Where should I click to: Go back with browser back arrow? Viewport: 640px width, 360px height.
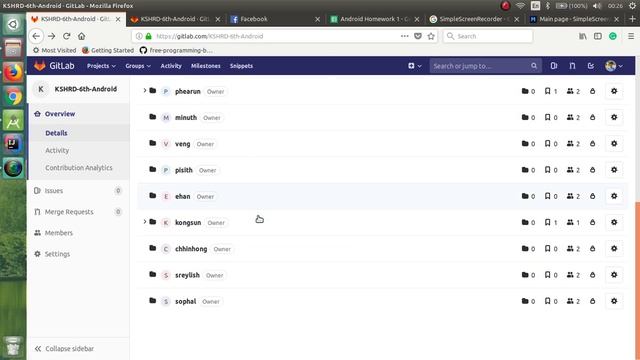coord(36,36)
